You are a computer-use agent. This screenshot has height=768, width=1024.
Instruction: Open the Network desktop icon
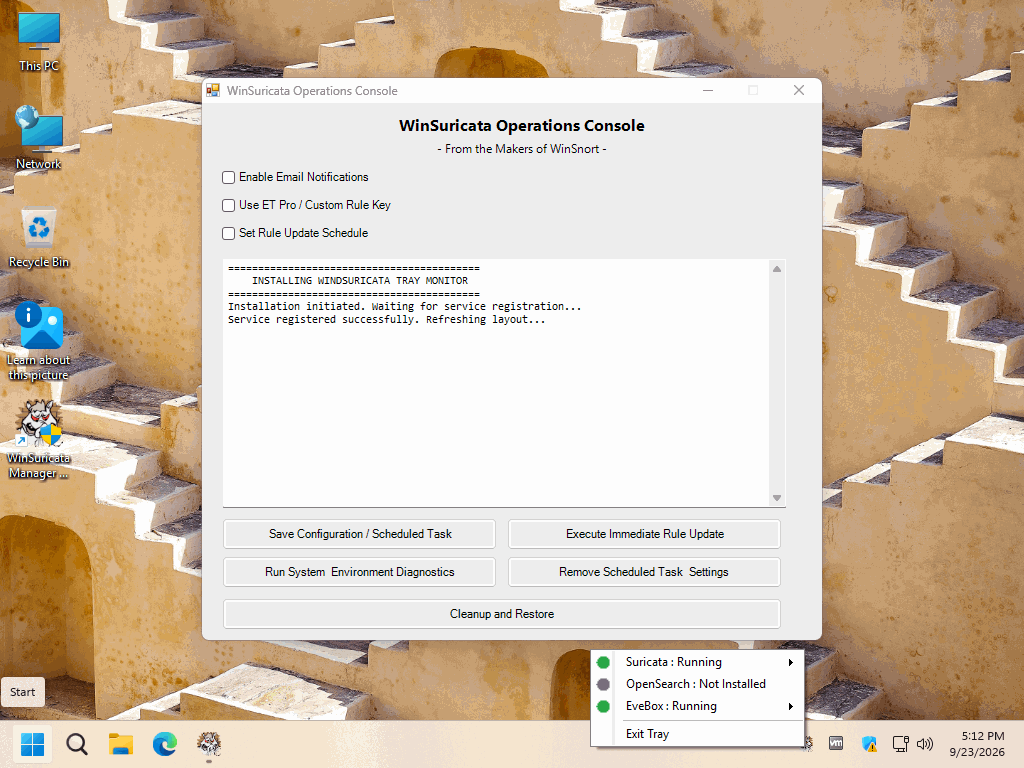click(x=39, y=138)
